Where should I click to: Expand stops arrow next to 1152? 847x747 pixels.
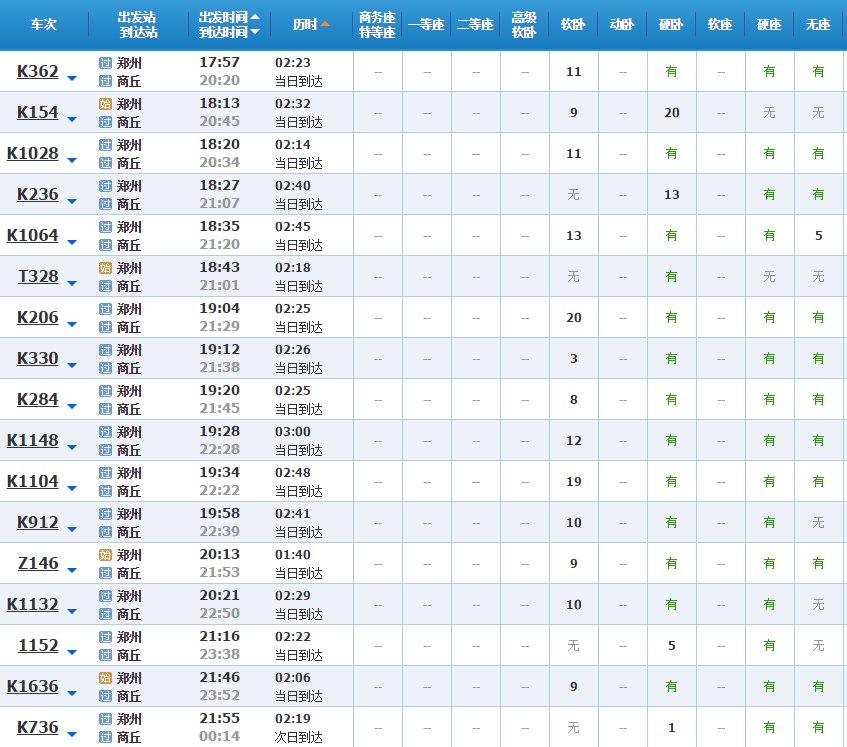[x=72, y=652]
